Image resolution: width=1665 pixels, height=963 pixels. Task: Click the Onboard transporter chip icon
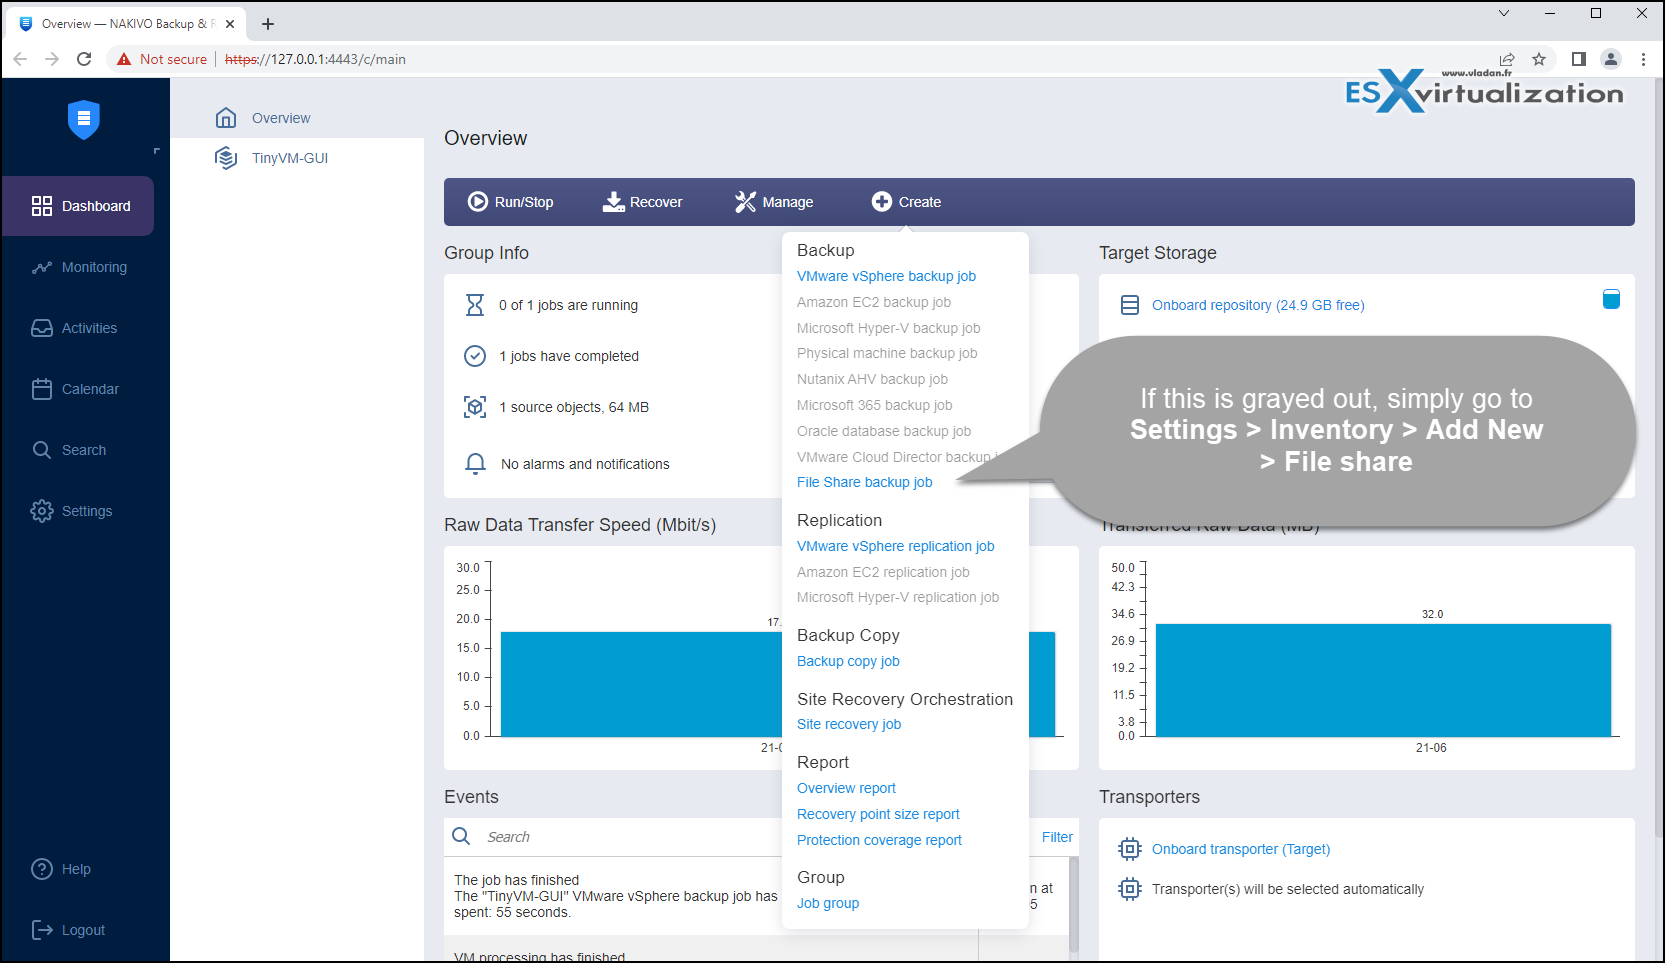1130,849
